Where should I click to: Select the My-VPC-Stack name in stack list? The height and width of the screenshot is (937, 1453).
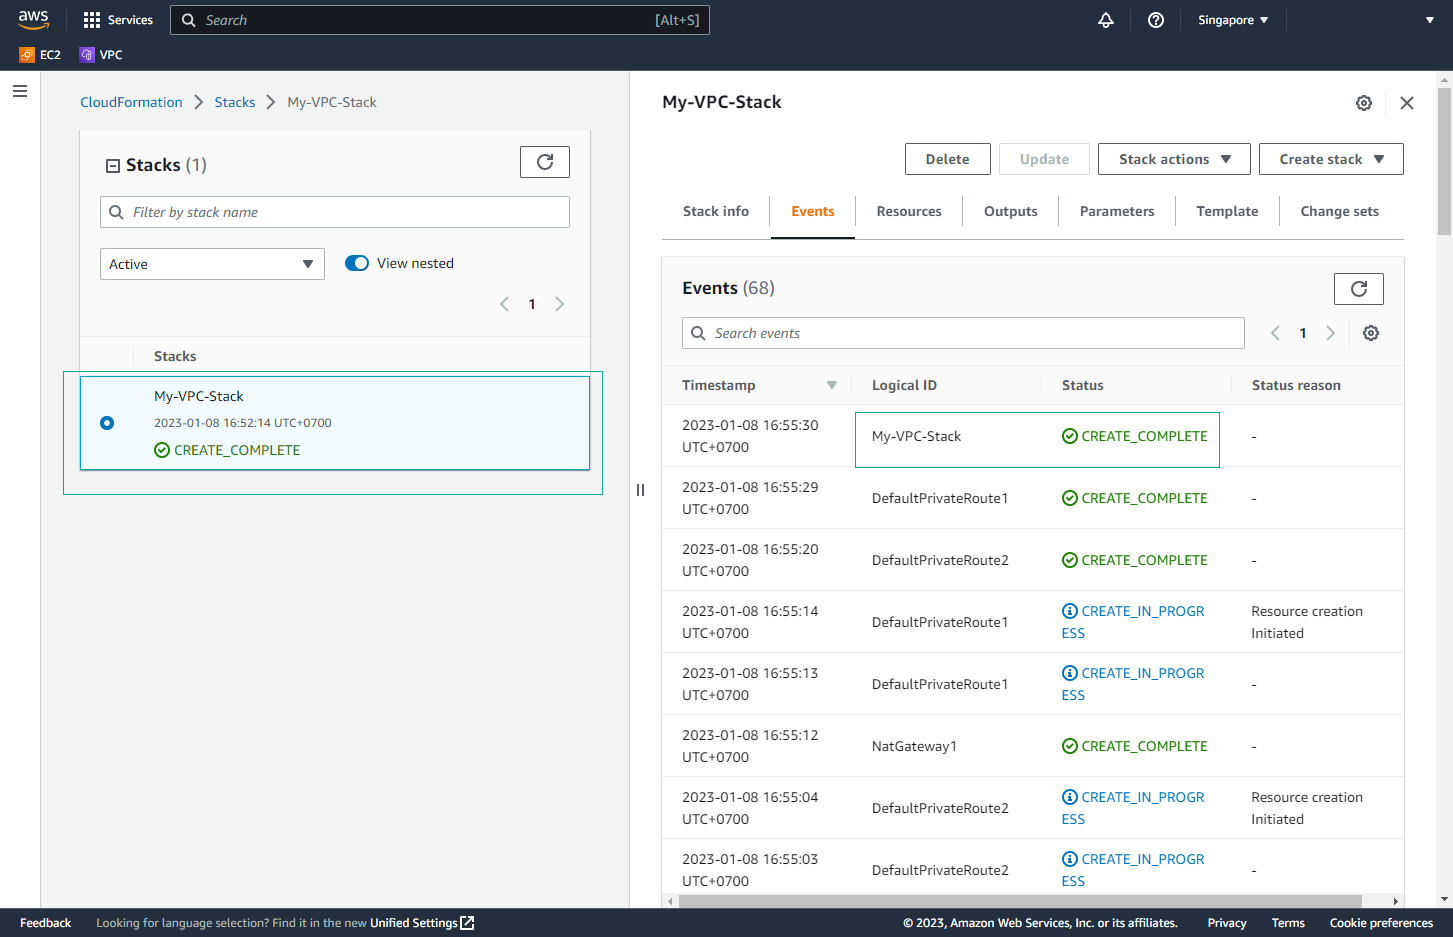(199, 396)
